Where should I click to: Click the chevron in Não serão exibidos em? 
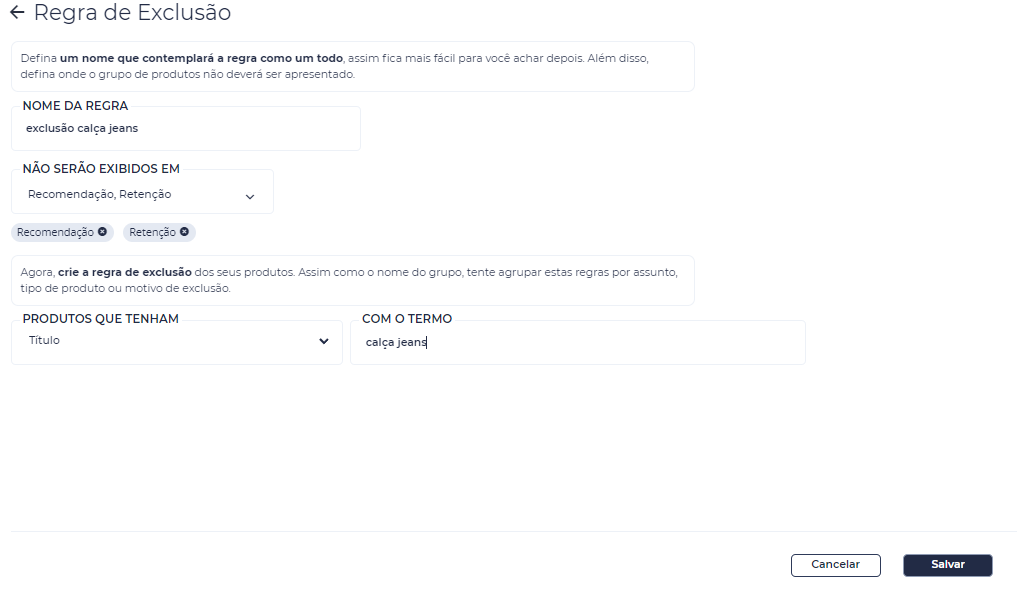coord(250,196)
